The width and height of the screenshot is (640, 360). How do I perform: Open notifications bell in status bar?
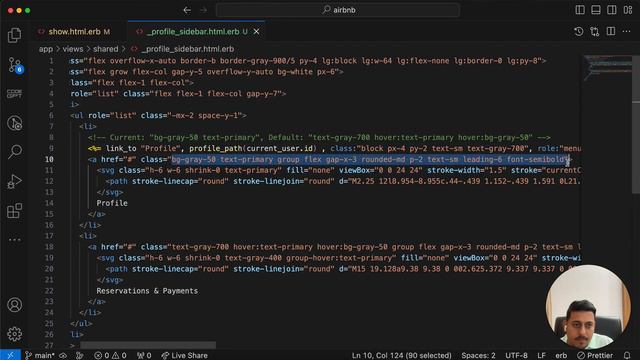pos(627,355)
